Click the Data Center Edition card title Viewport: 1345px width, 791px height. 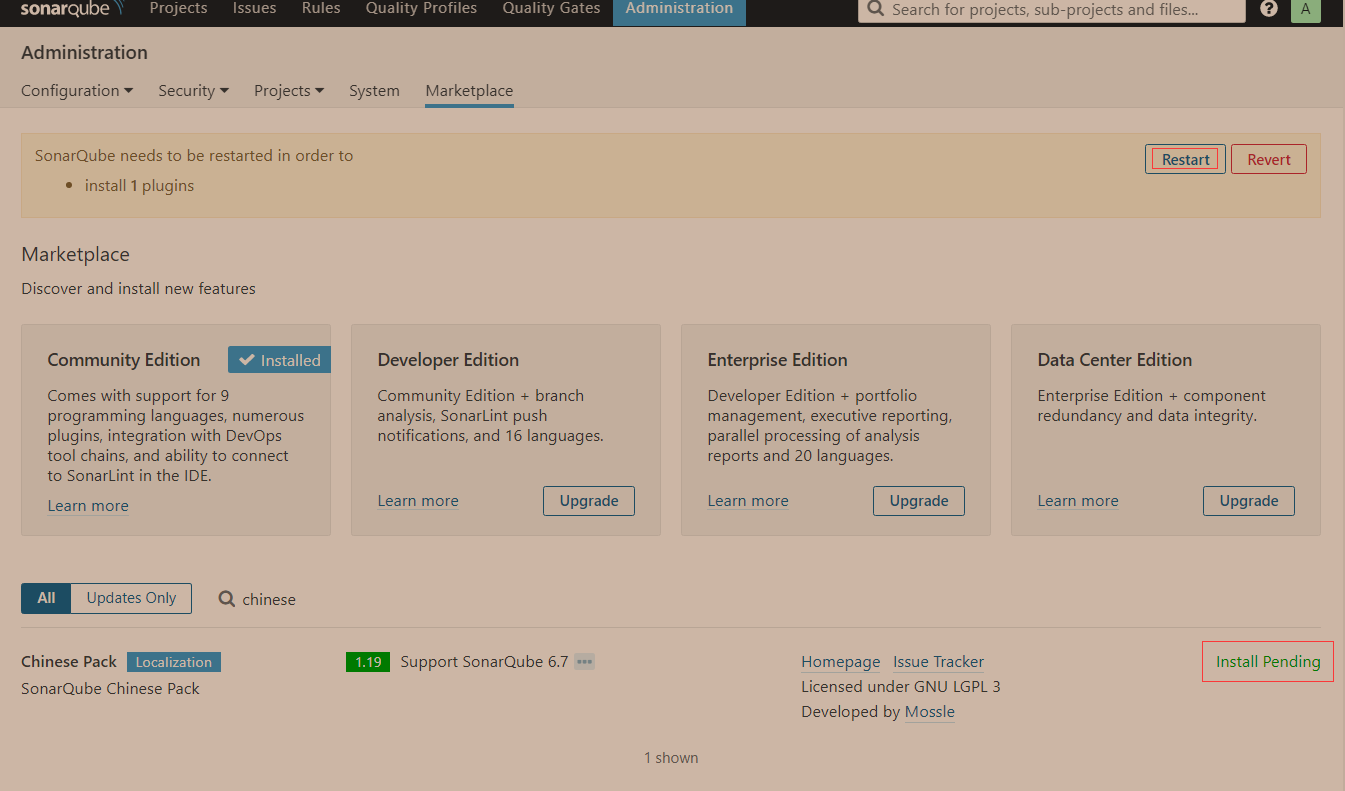[1115, 360]
